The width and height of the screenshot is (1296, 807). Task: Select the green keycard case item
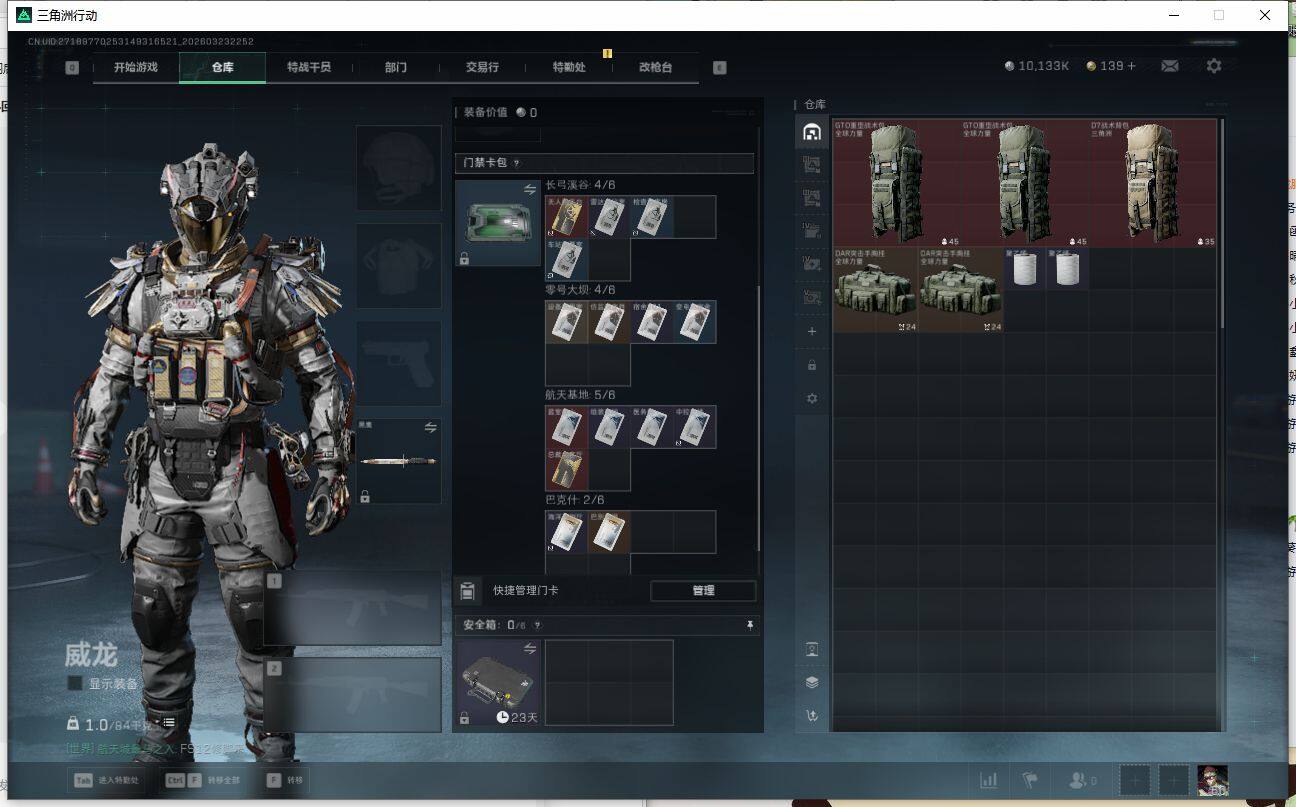tap(498, 223)
